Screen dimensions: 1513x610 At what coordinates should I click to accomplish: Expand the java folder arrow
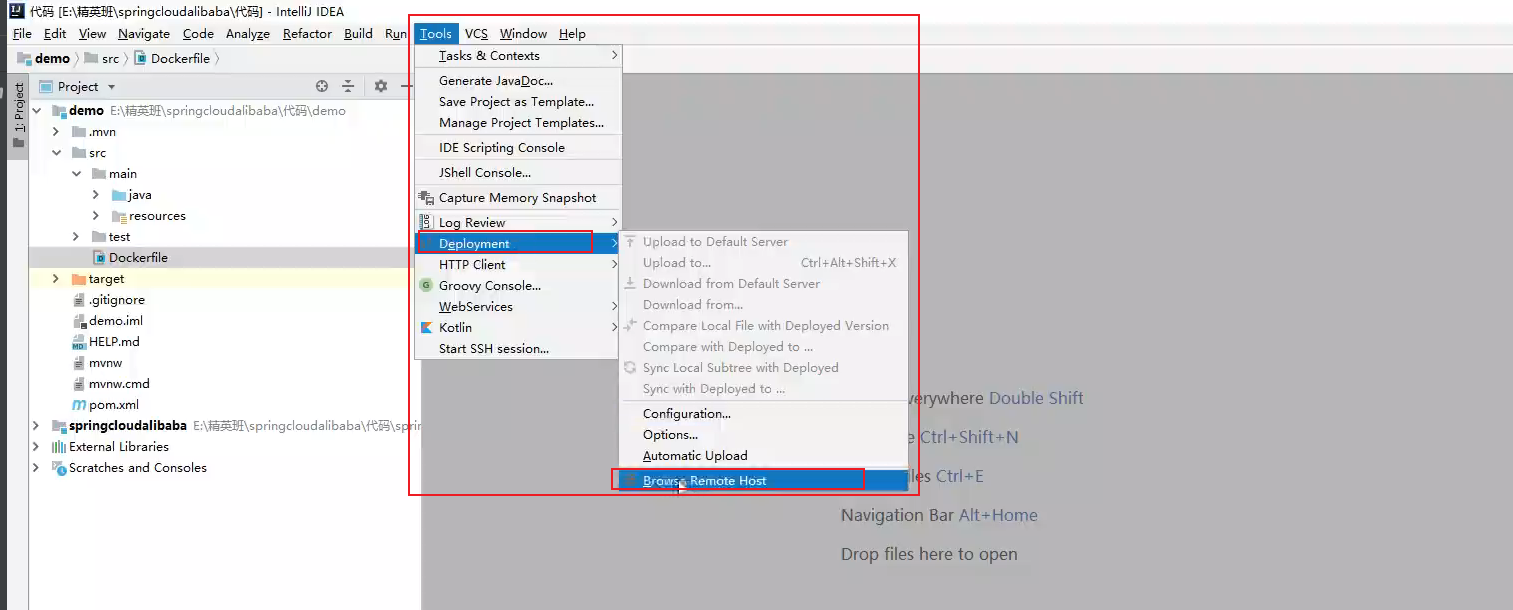tap(96, 195)
